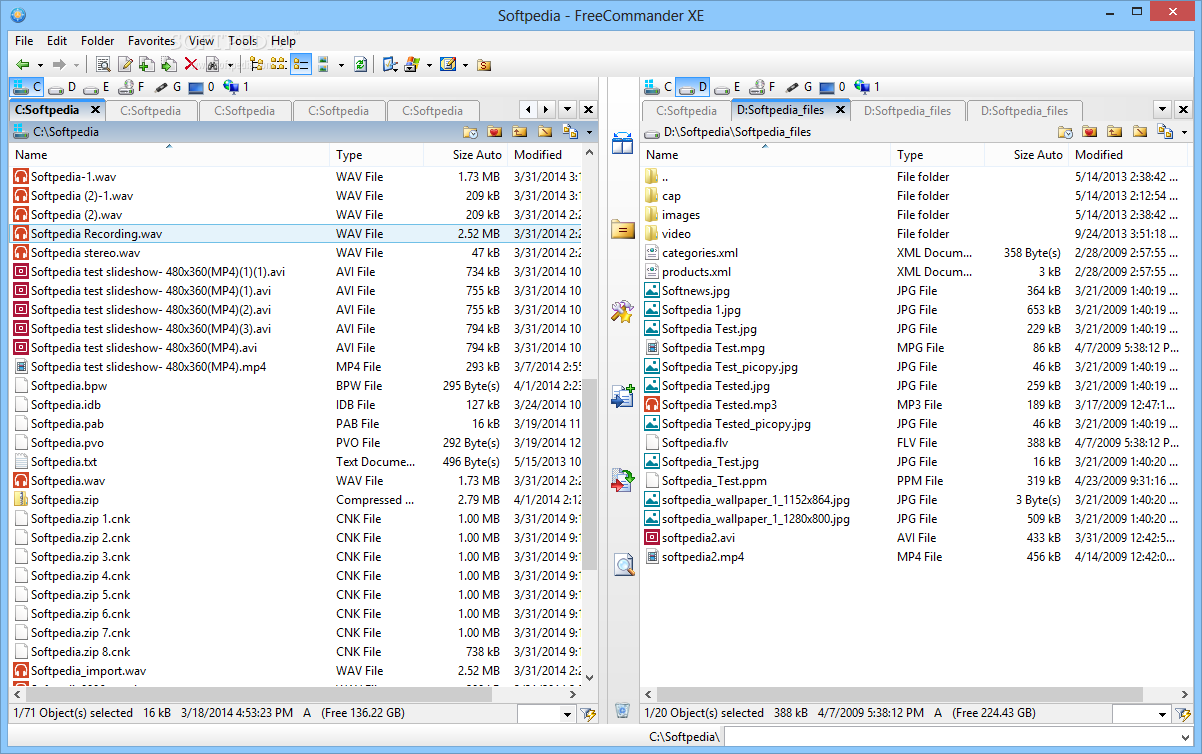Screen dimensions: 1202x754
Task: Click the recycle bin icon in the middle bar
Action: click(623, 710)
